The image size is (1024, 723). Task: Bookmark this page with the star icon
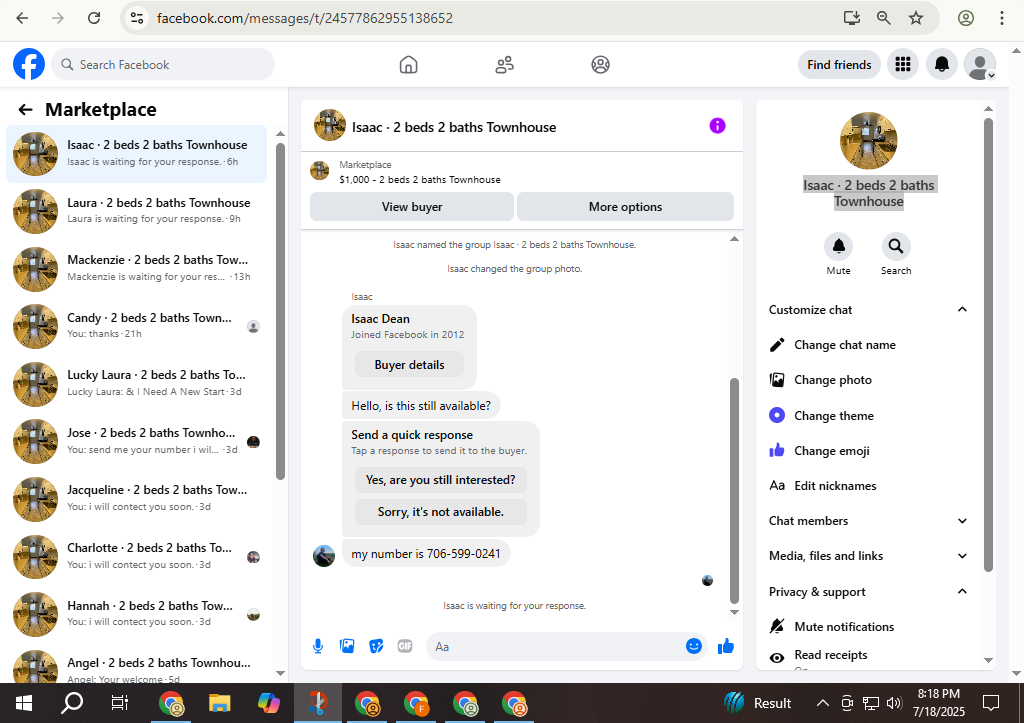[916, 18]
